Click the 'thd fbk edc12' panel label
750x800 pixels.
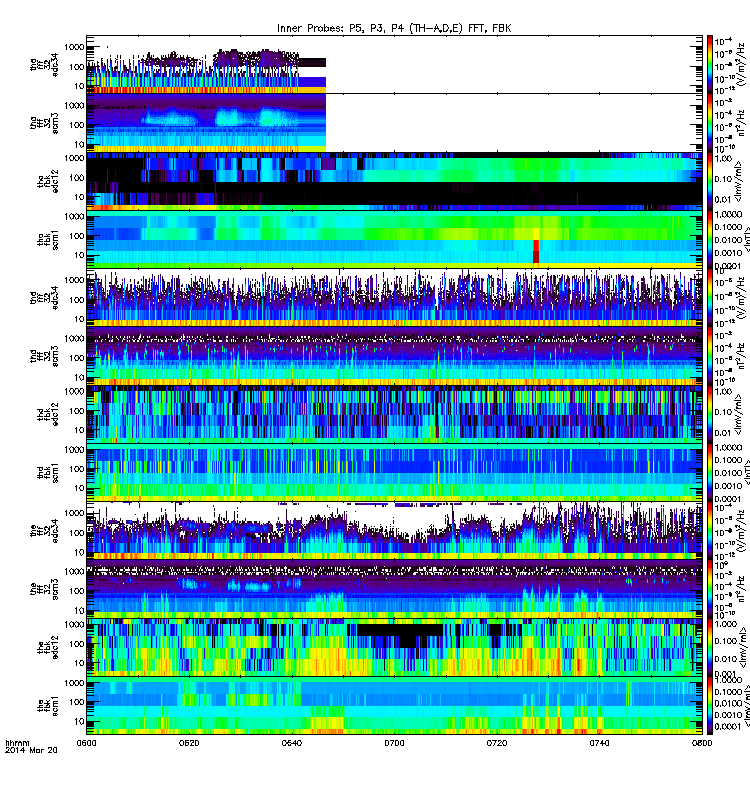[47, 414]
